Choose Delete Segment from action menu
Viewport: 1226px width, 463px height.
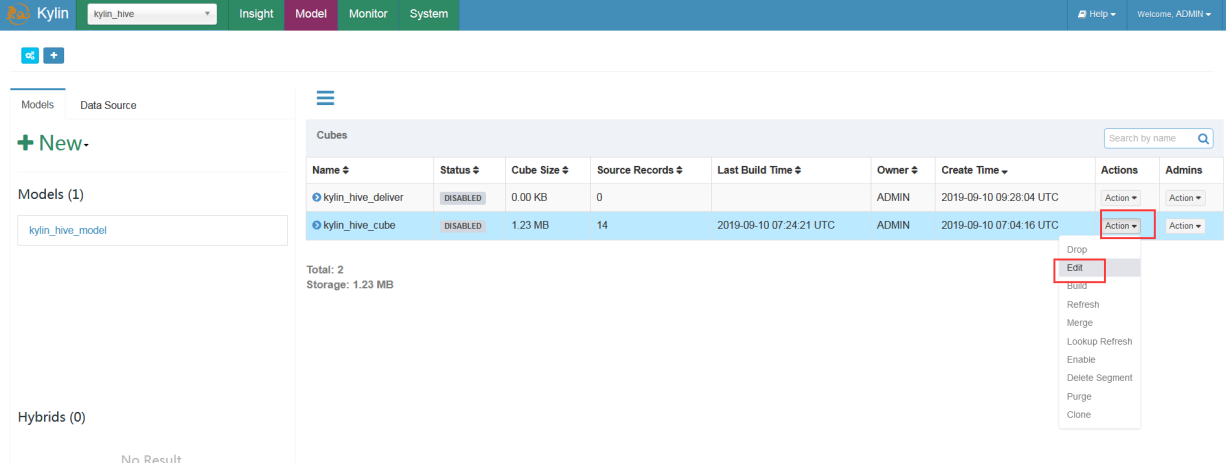[1099, 377]
